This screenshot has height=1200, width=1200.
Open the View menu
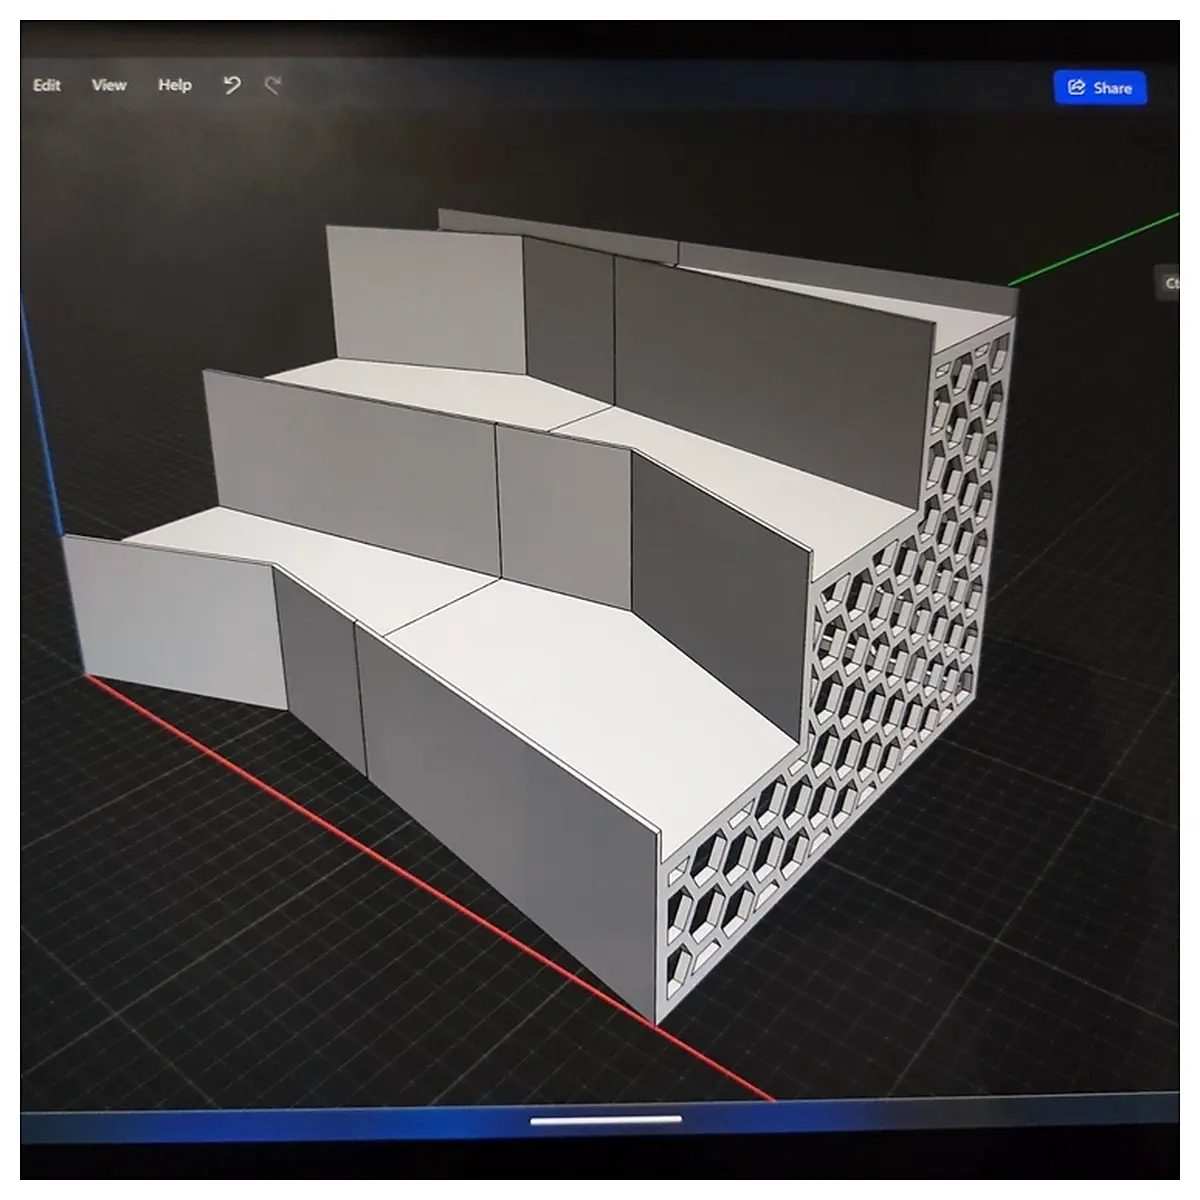[x=109, y=86]
